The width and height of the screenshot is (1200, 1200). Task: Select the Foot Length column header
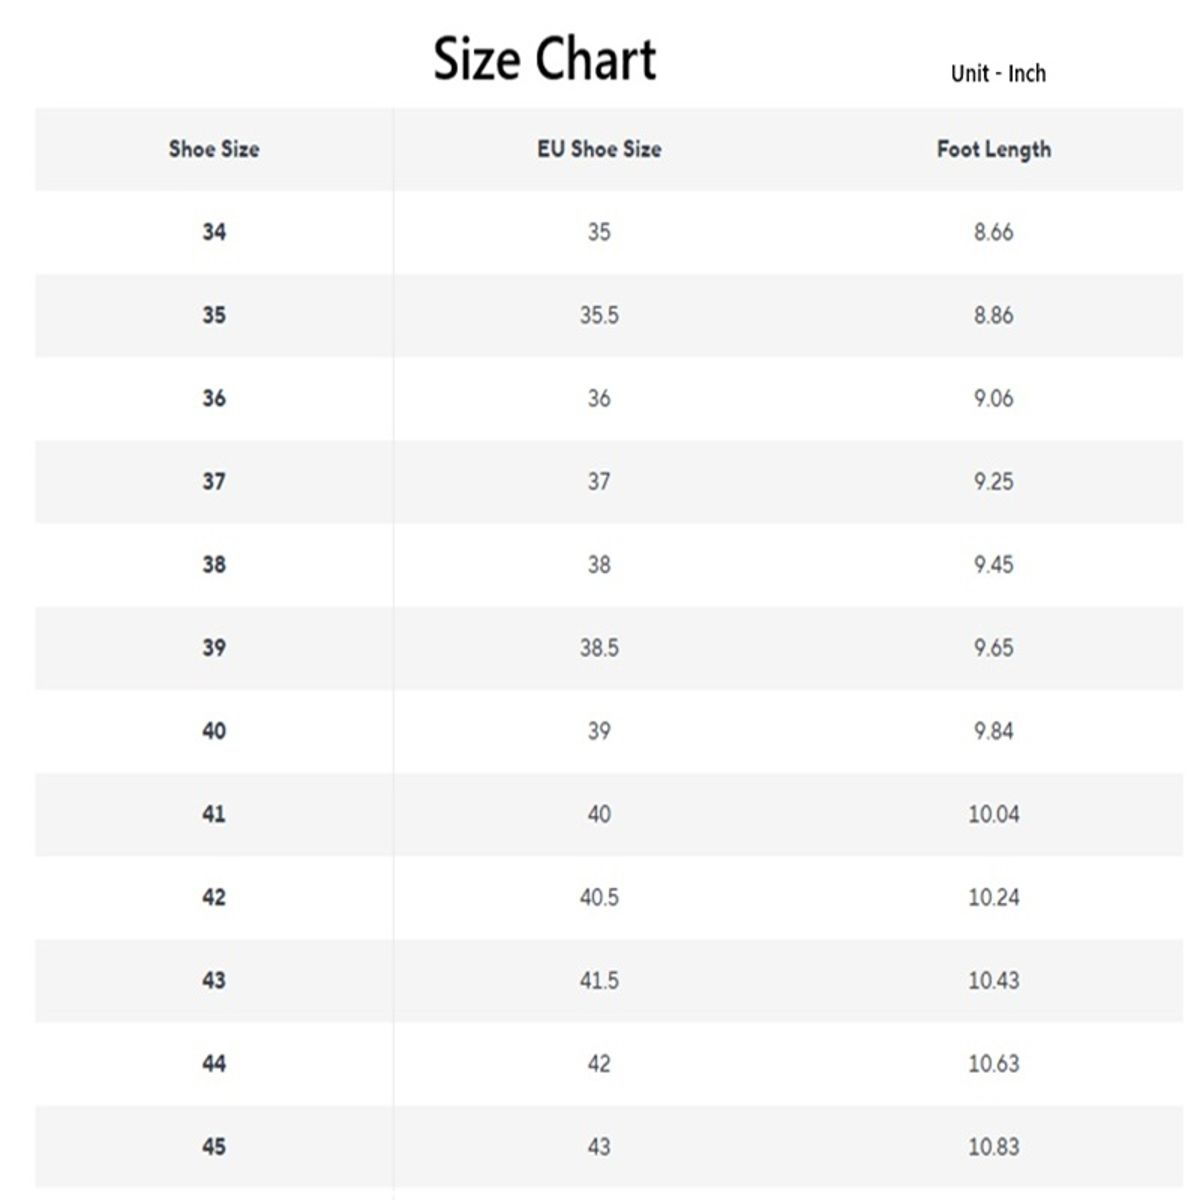[x=994, y=149]
